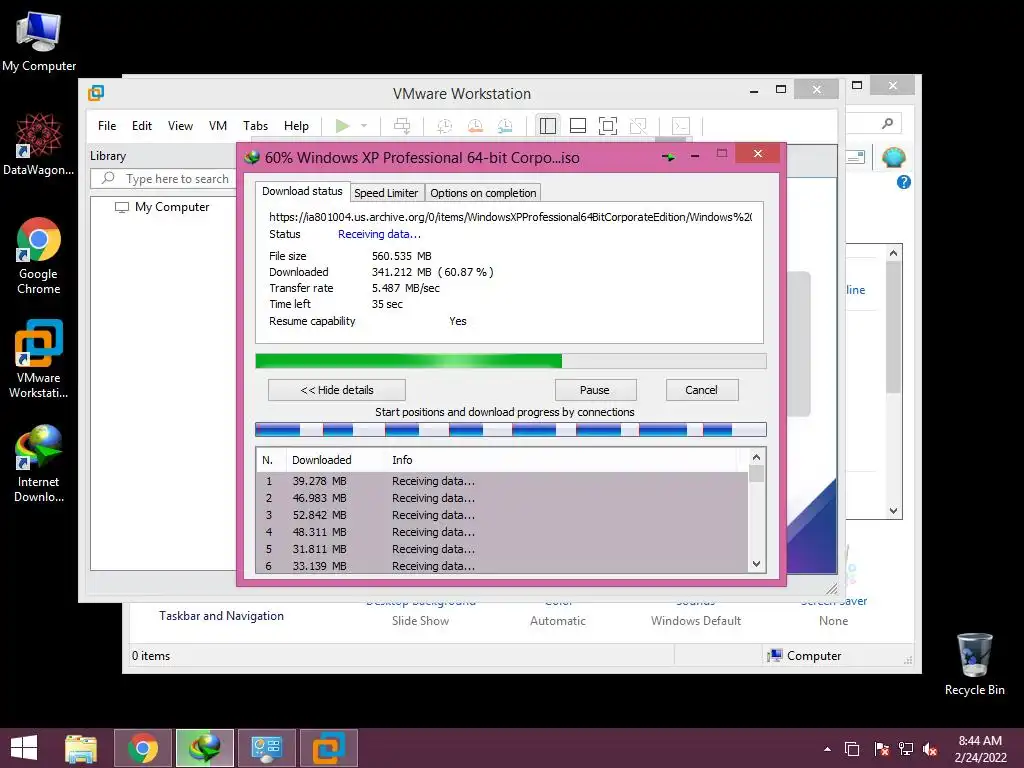Select the Download status tab
The height and width of the screenshot is (768, 1024).
tap(302, 191)
